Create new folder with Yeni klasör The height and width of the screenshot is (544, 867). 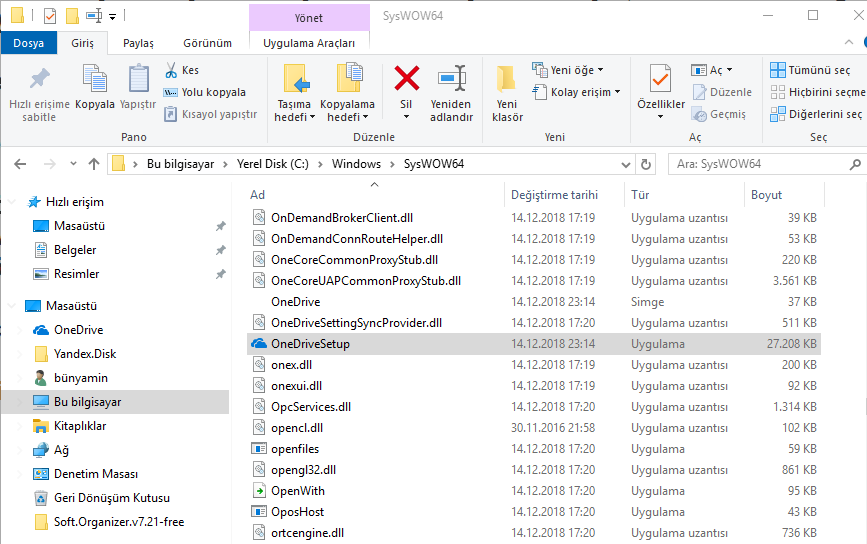click(507, 94)
